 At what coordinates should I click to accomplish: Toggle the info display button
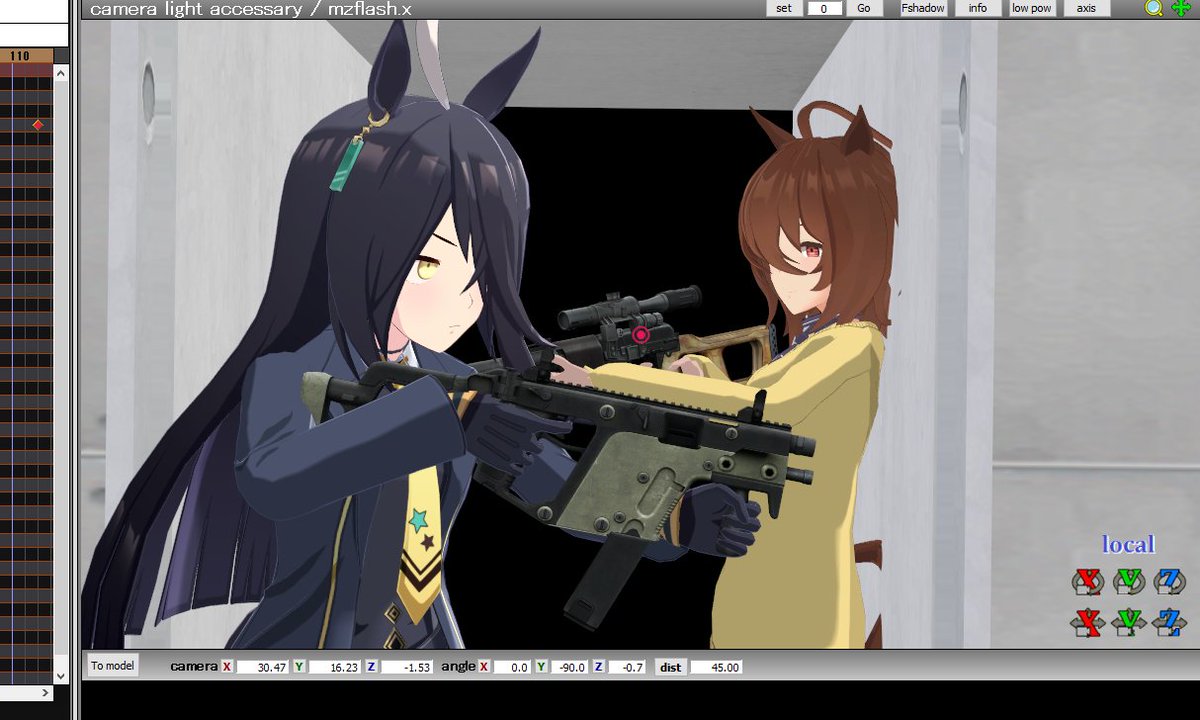coord(978,8)
